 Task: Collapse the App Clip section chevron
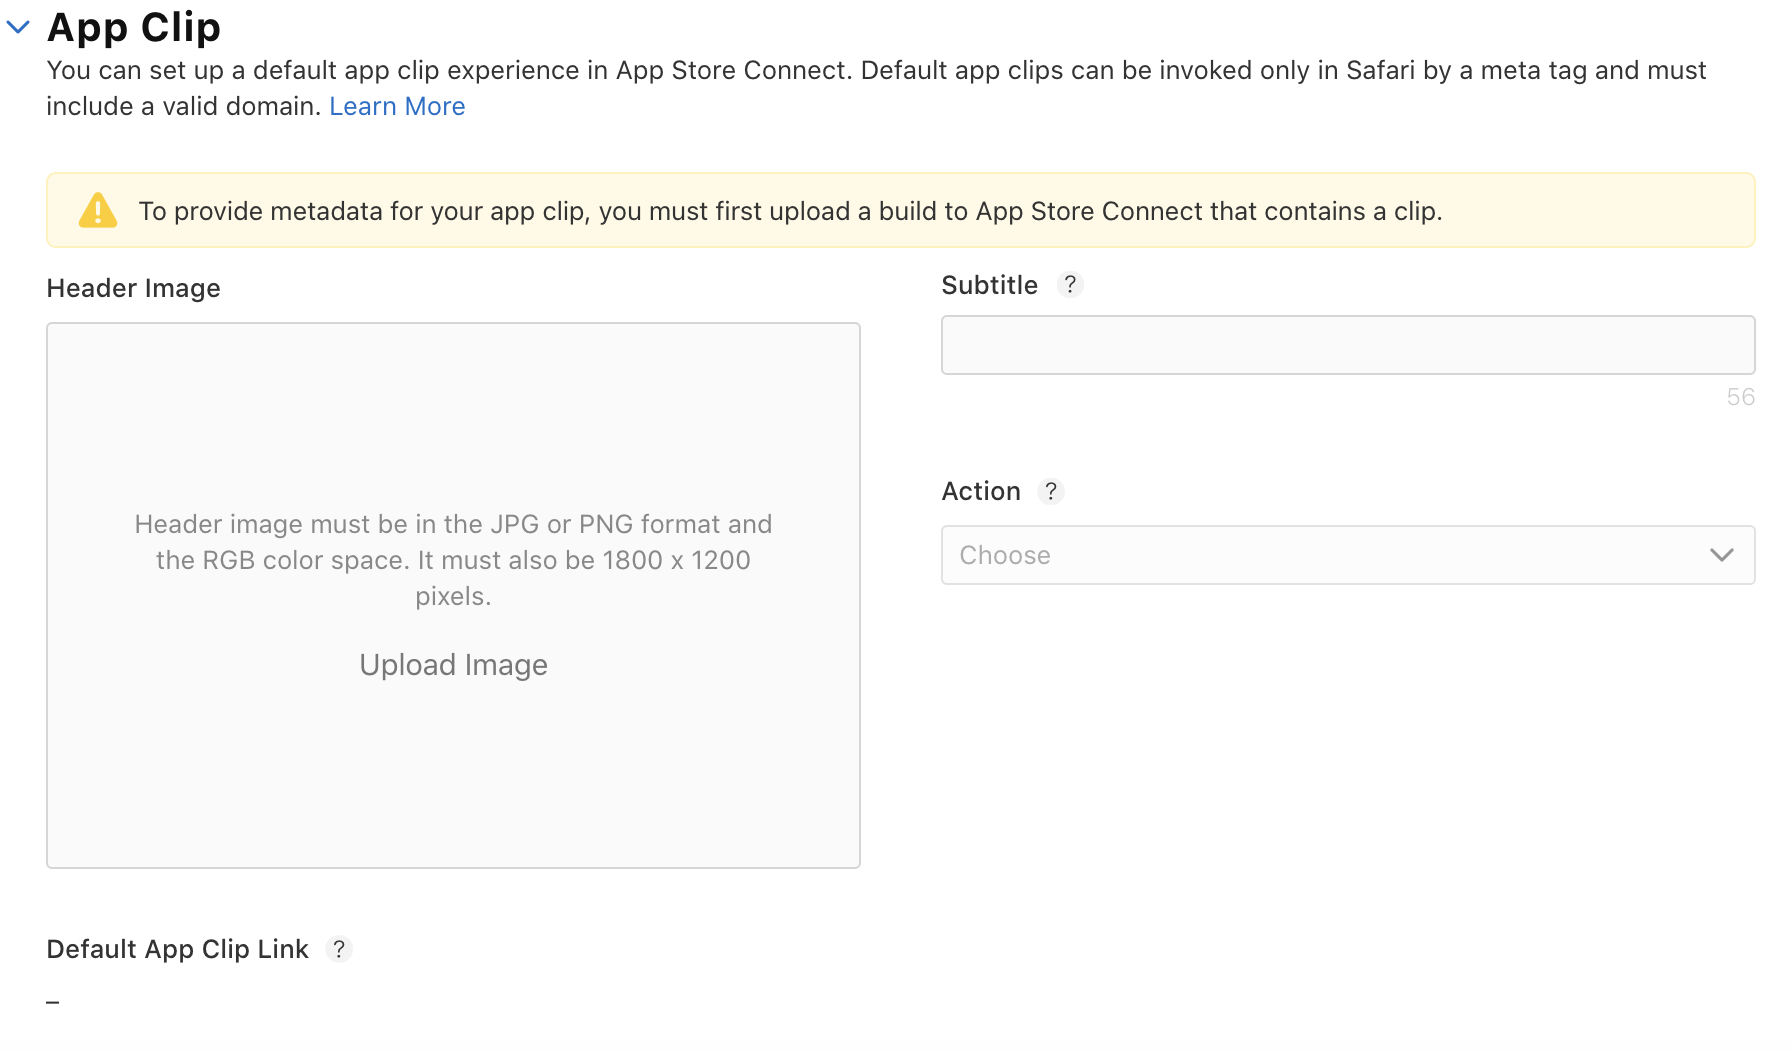click(x=18, y=28)
